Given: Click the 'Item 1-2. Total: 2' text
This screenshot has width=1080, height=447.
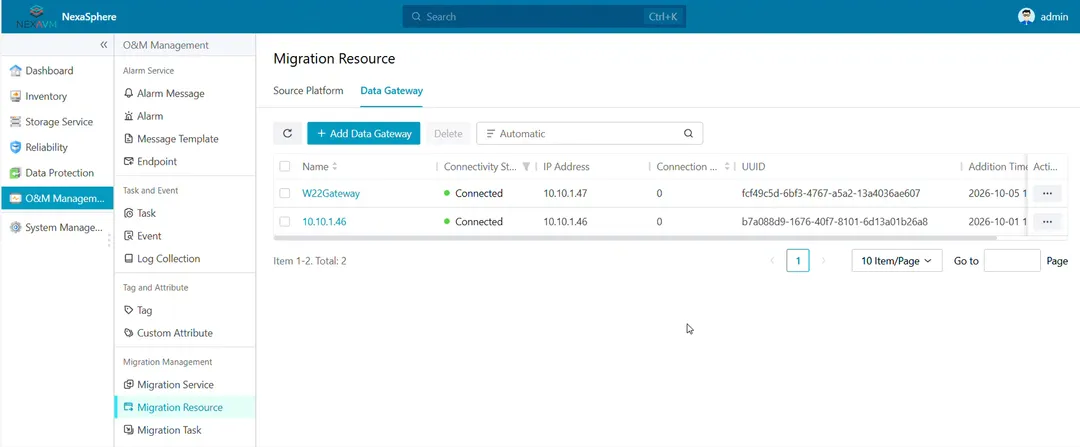Looking at the screenshot, I should [310, 261].
